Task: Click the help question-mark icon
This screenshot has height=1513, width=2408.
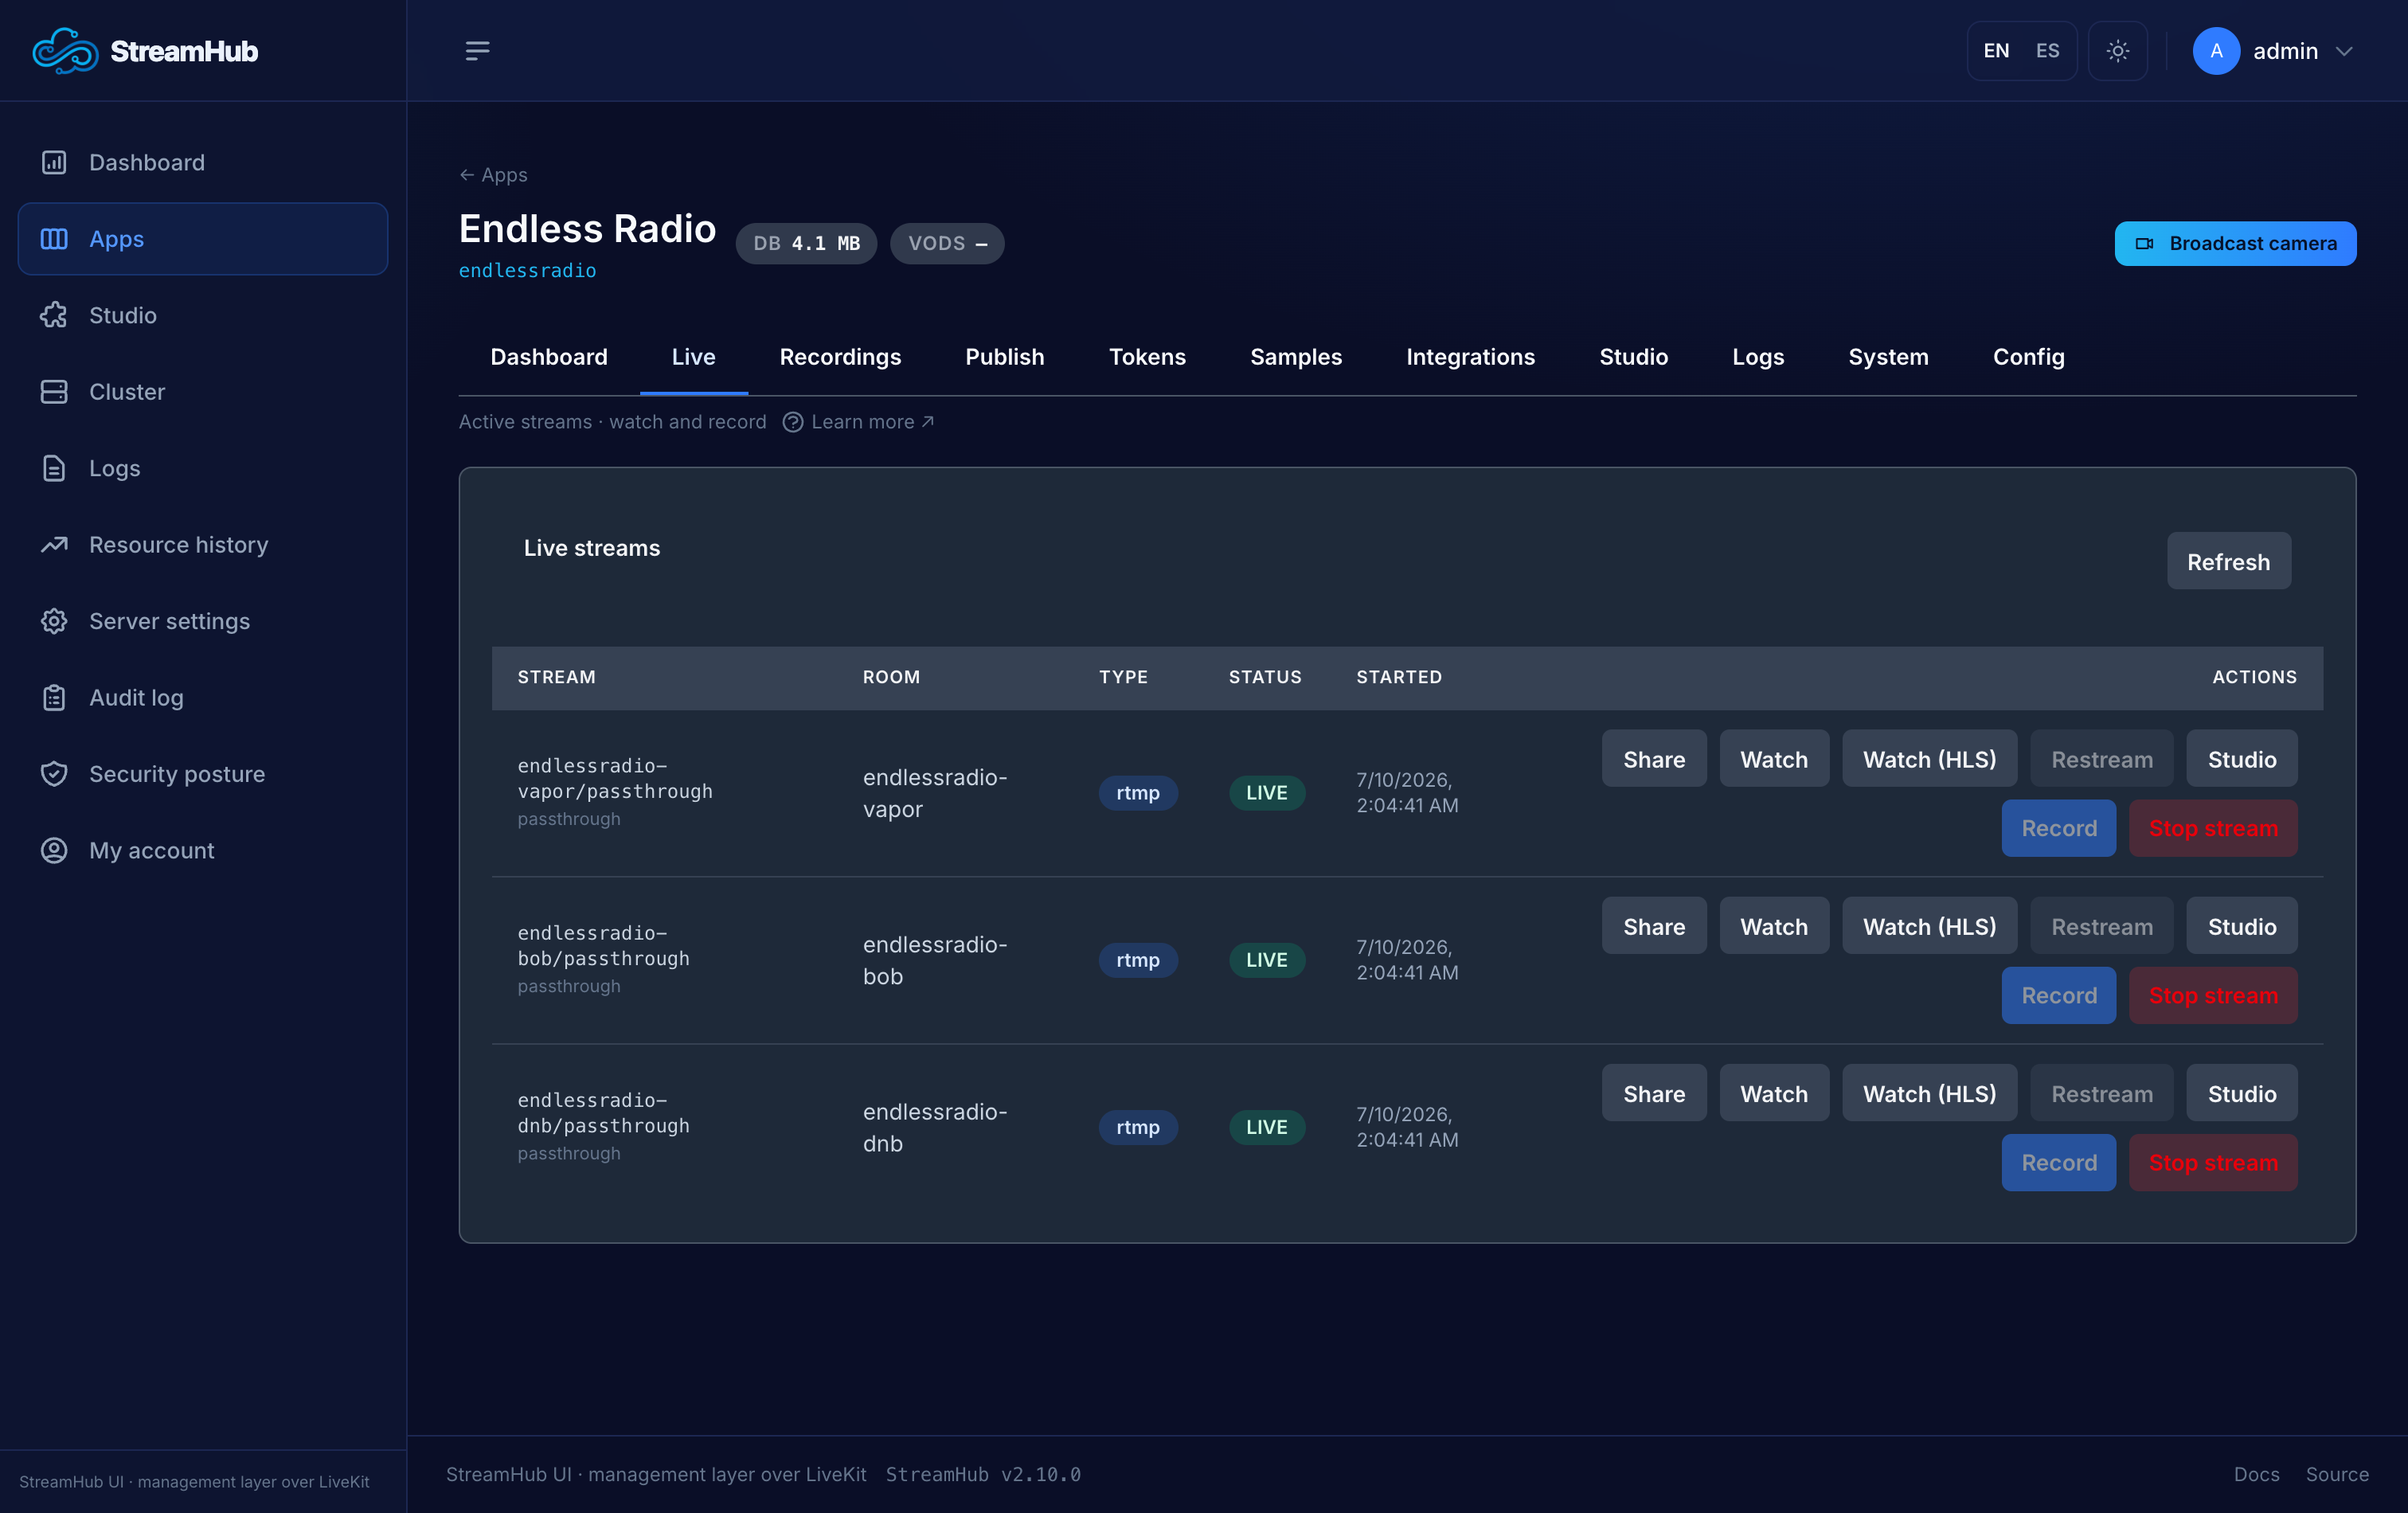Action: click(x=793, y=422)
